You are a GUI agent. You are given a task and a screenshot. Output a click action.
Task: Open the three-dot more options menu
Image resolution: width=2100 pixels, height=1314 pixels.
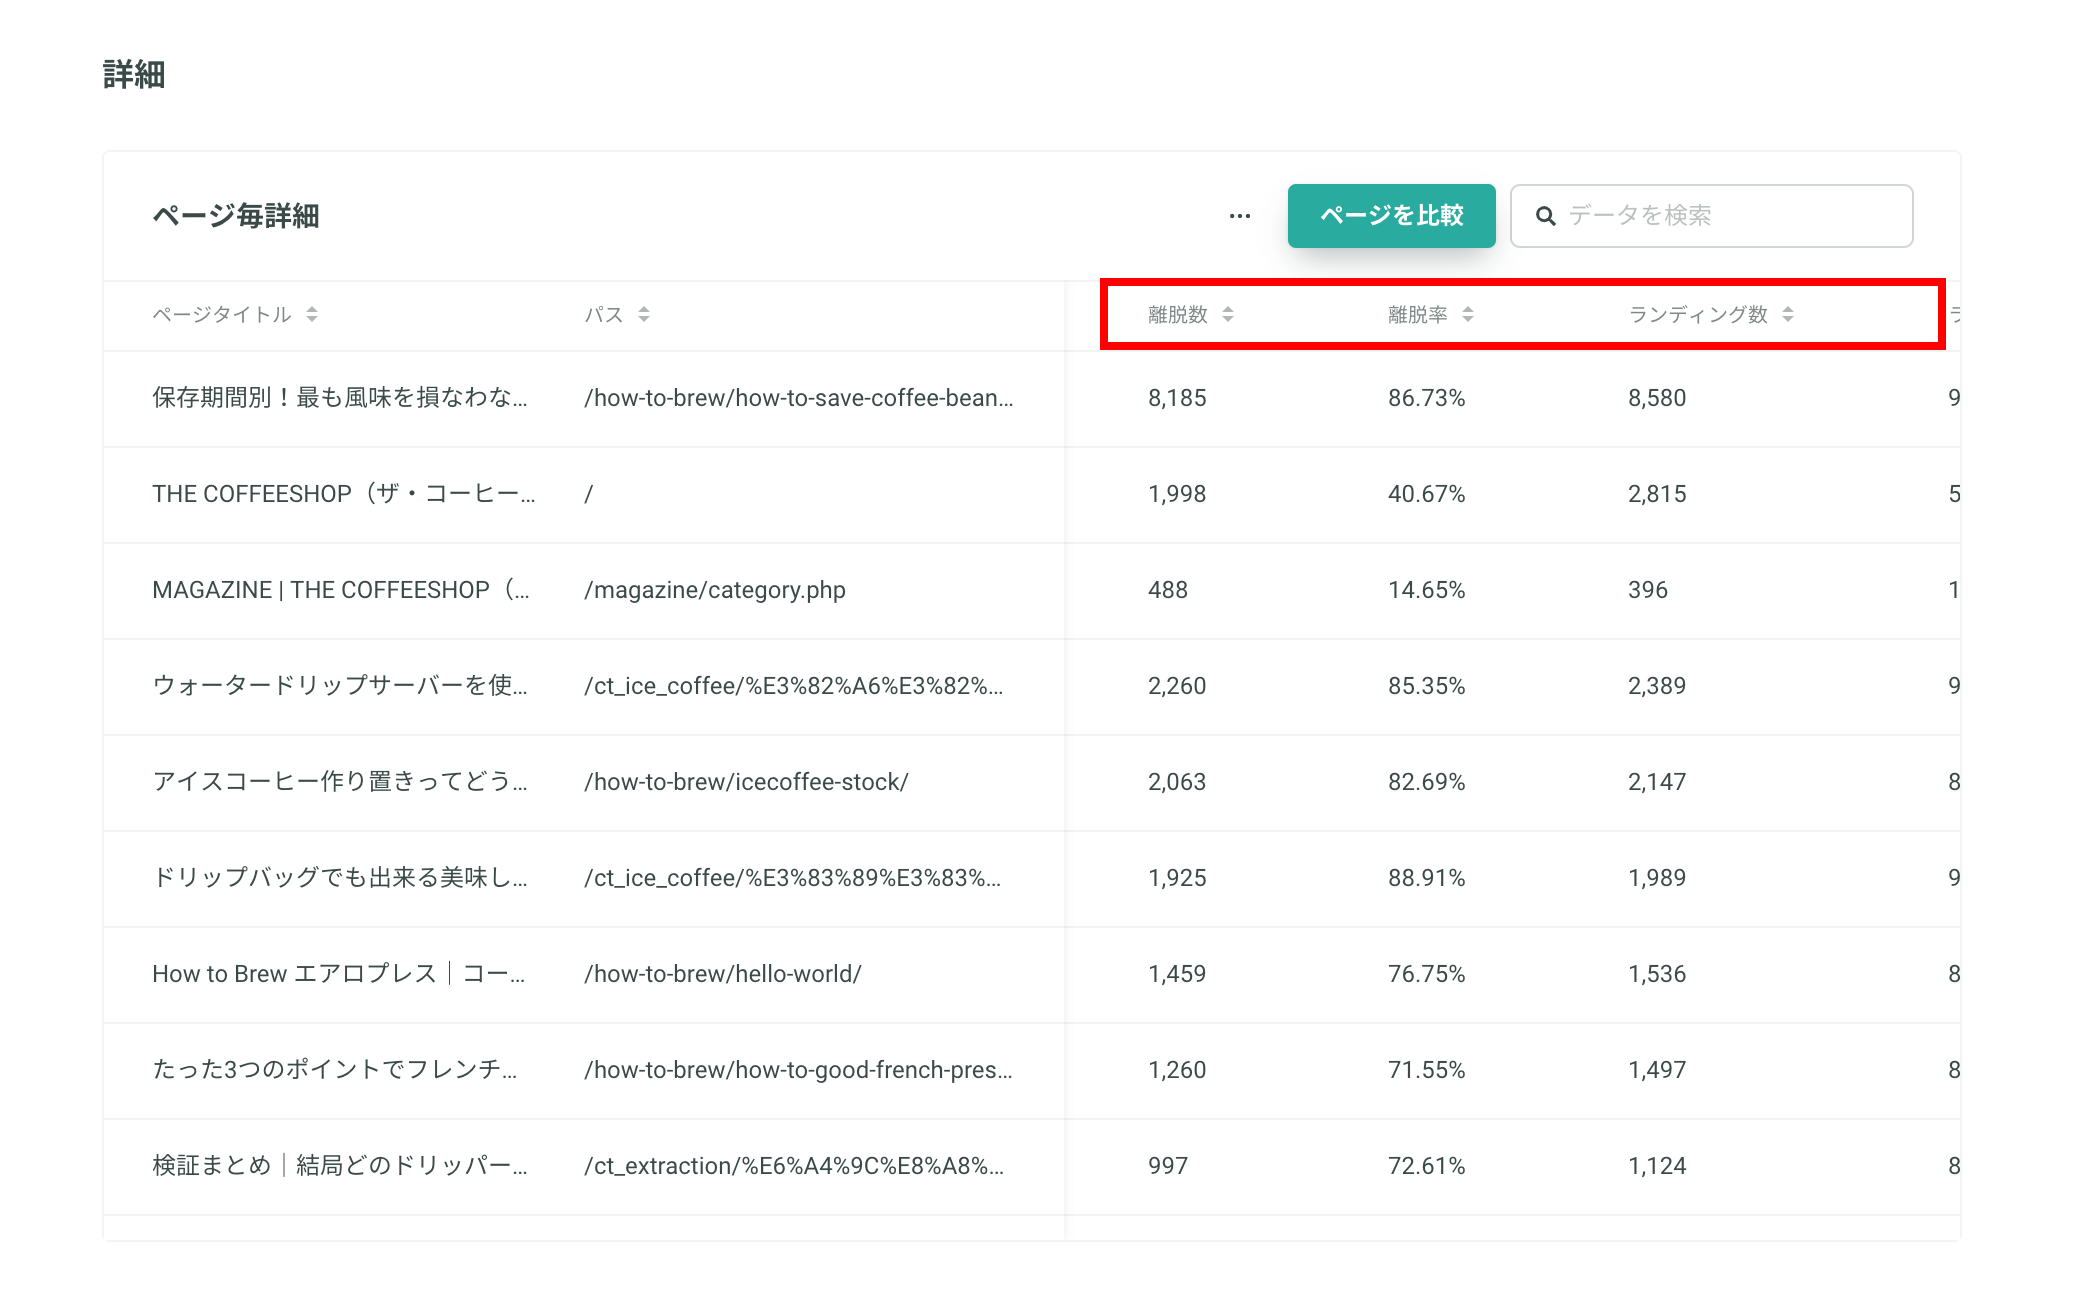[x=1240, y=216]
